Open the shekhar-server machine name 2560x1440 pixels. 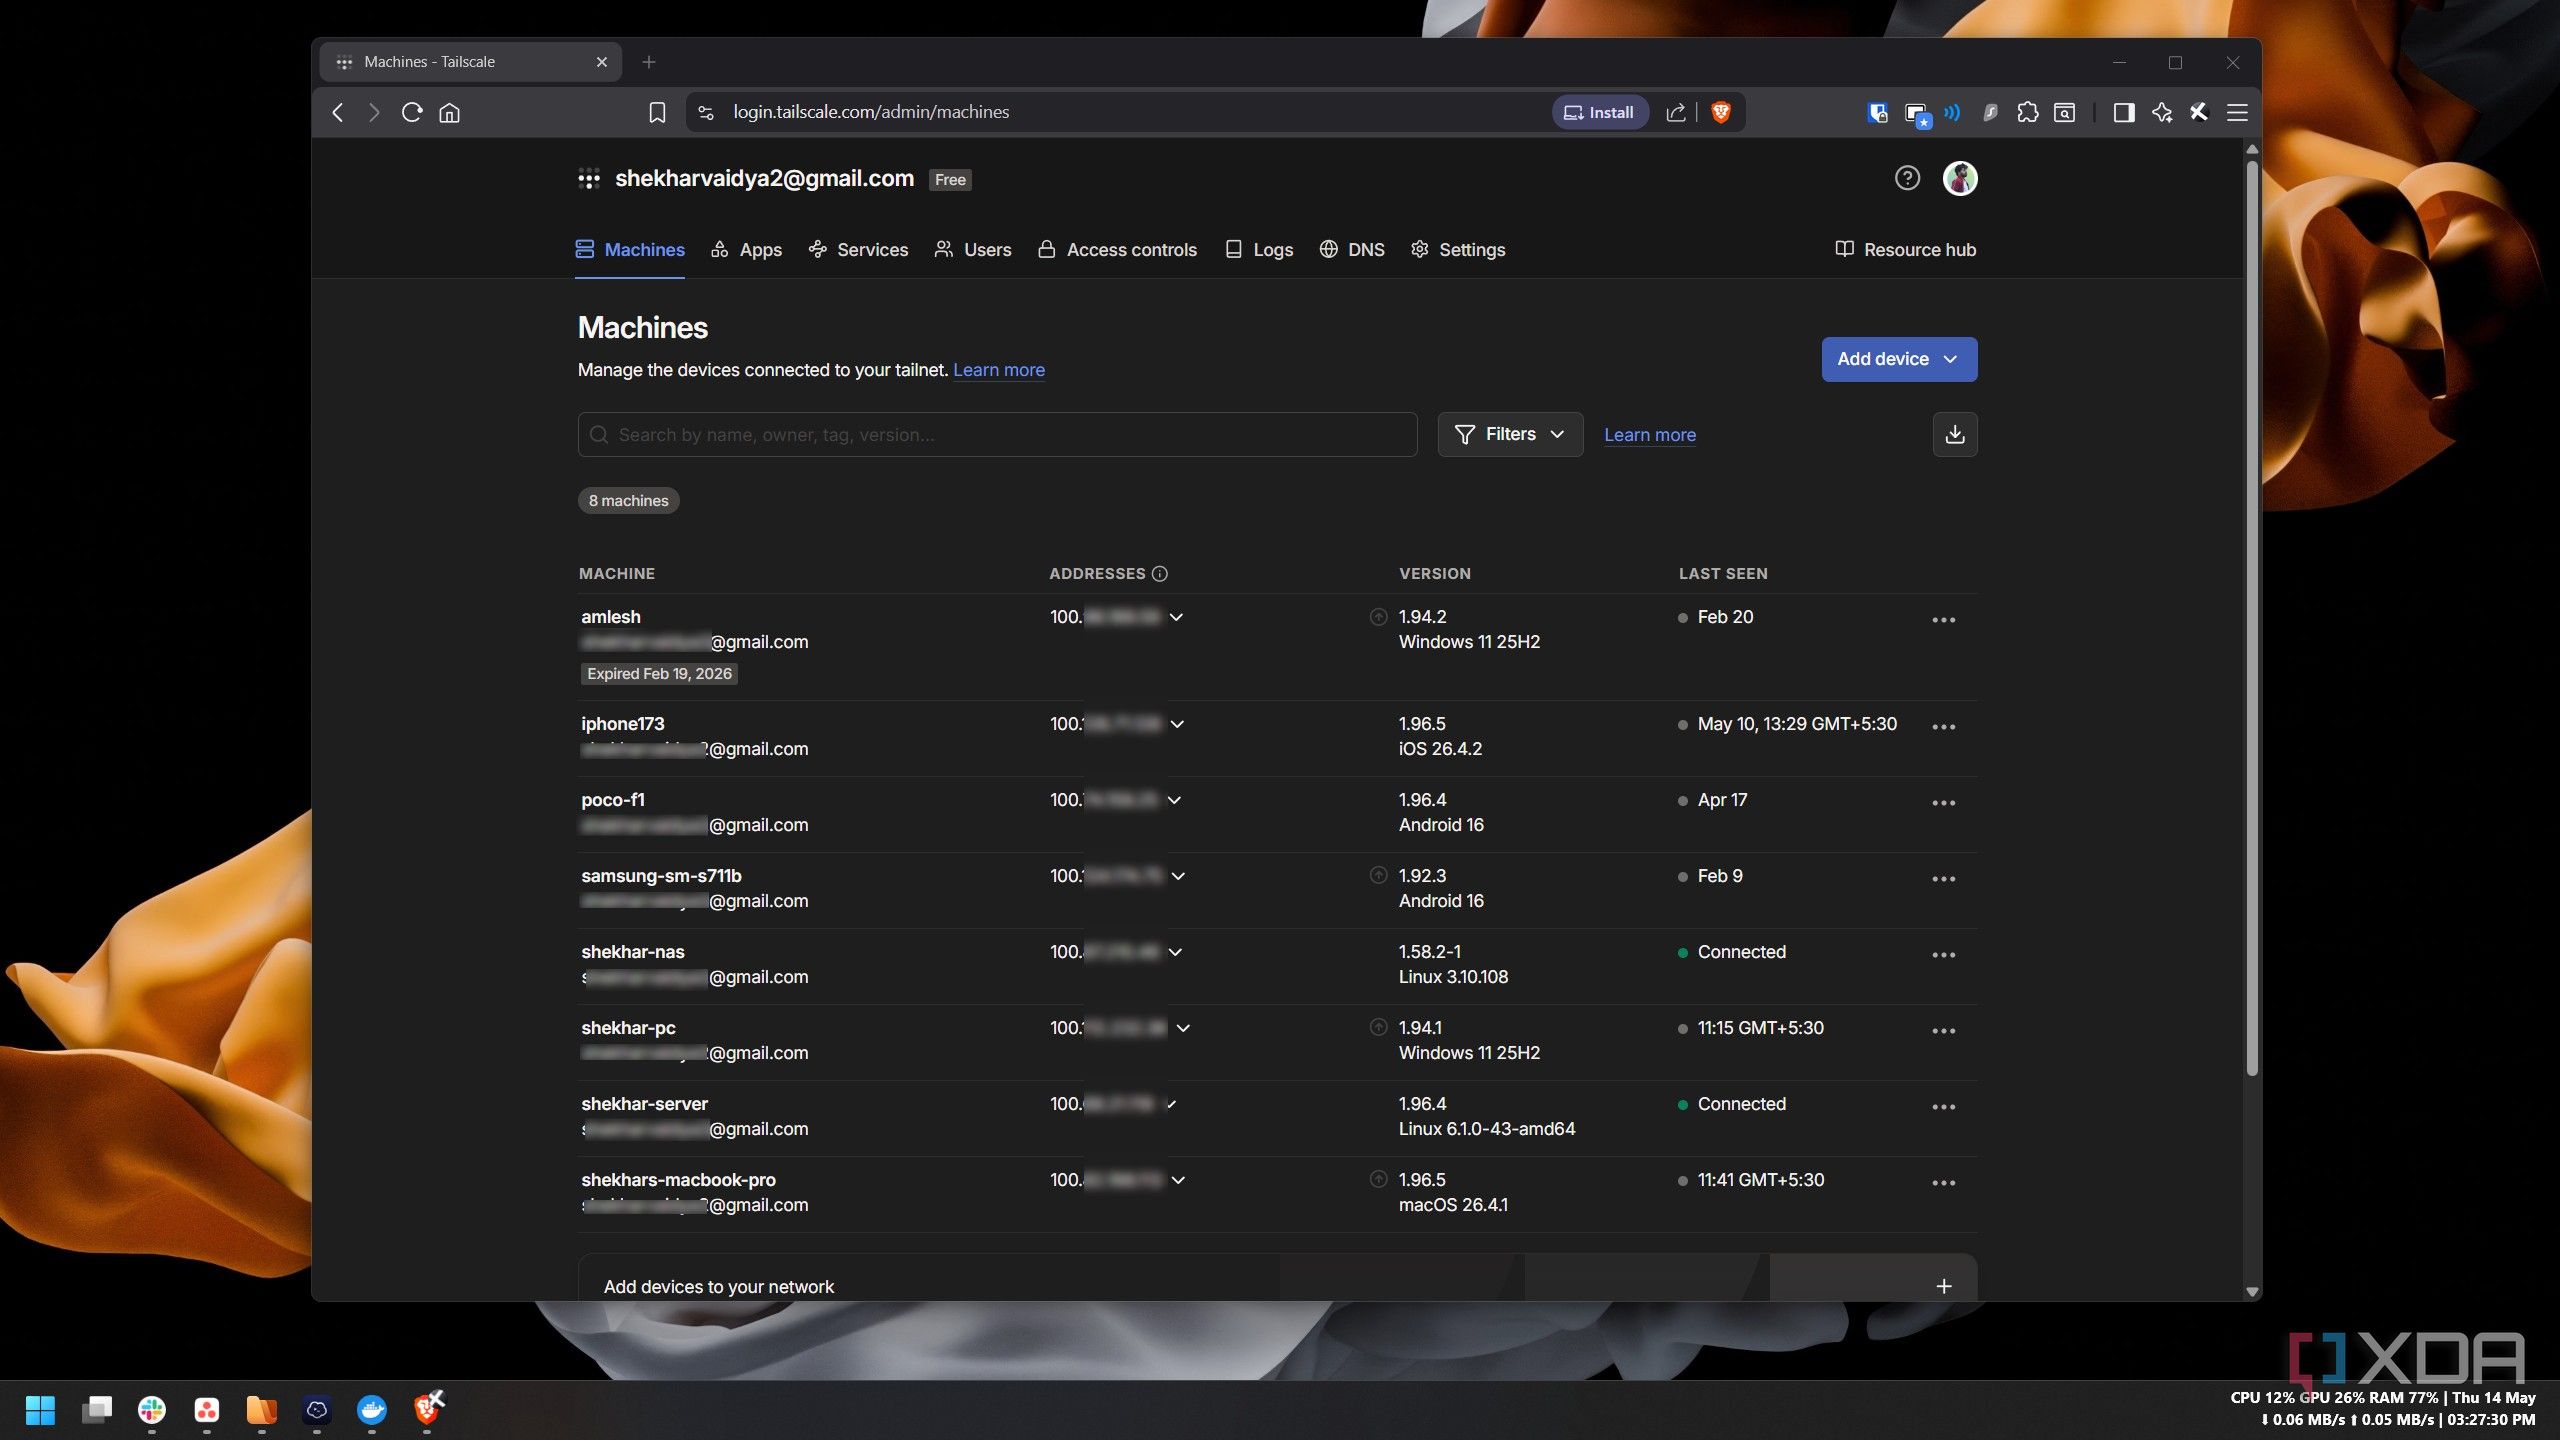[x=644, y=1104]
